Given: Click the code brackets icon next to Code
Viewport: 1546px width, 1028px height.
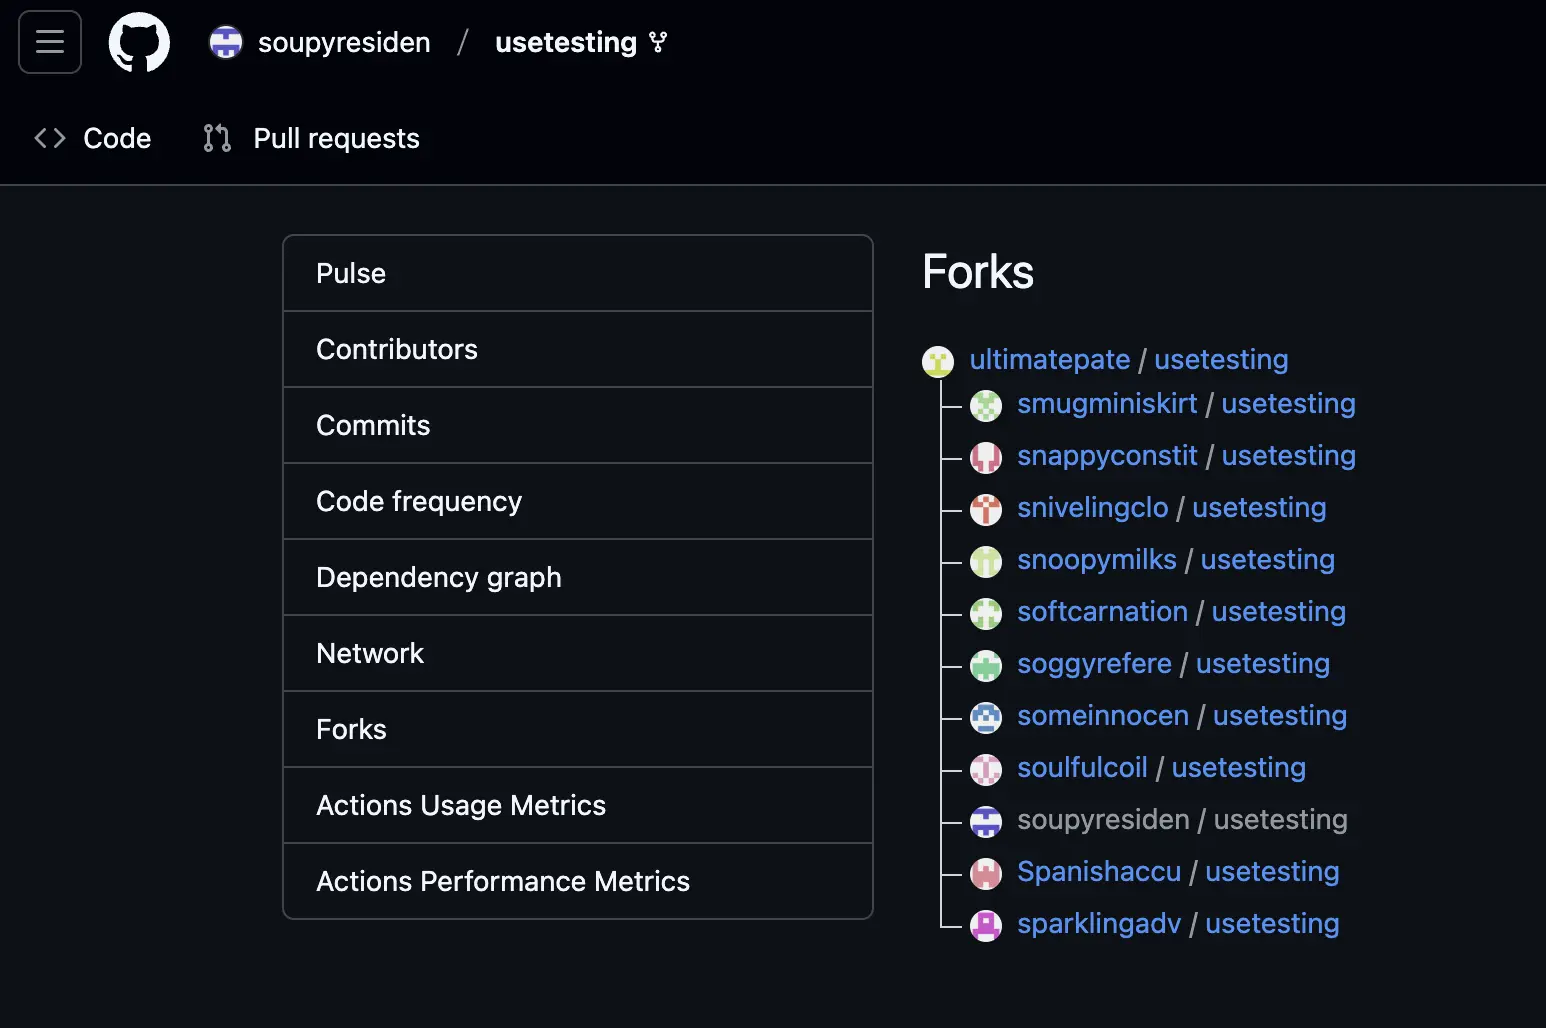Looking at the screenshot, I should point(48,138).
